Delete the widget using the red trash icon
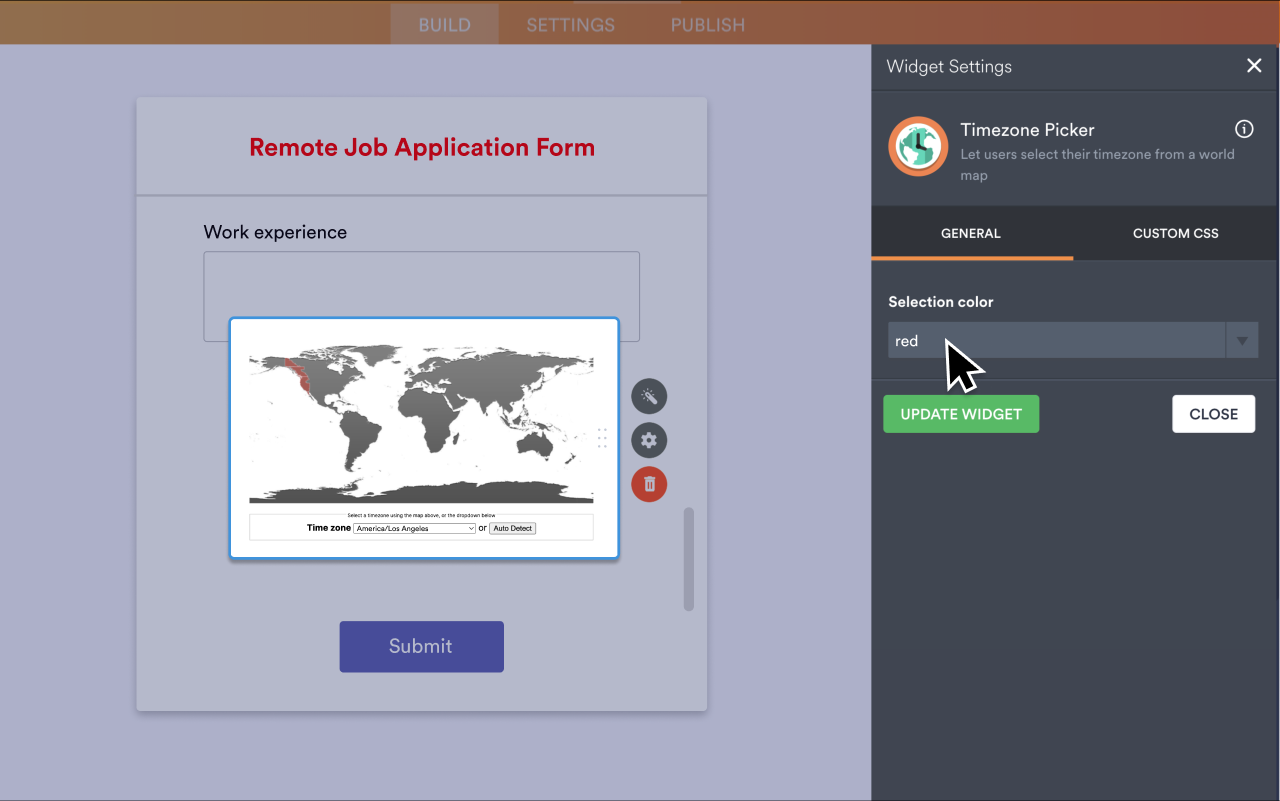1280x801 pixels. [x=649, y=484]
